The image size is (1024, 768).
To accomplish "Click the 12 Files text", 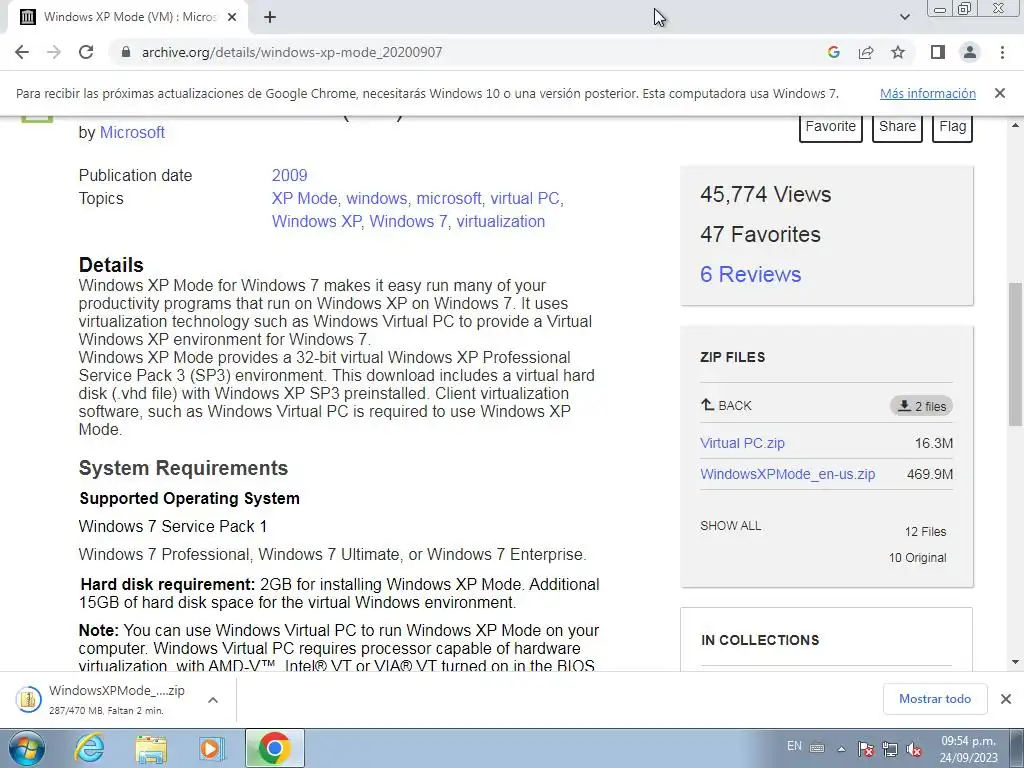I will coord(925,532).
